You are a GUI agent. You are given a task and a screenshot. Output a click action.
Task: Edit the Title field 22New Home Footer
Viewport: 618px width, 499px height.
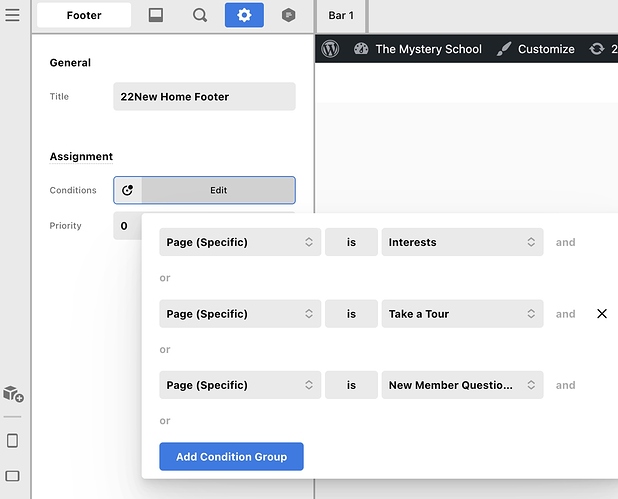204,97
